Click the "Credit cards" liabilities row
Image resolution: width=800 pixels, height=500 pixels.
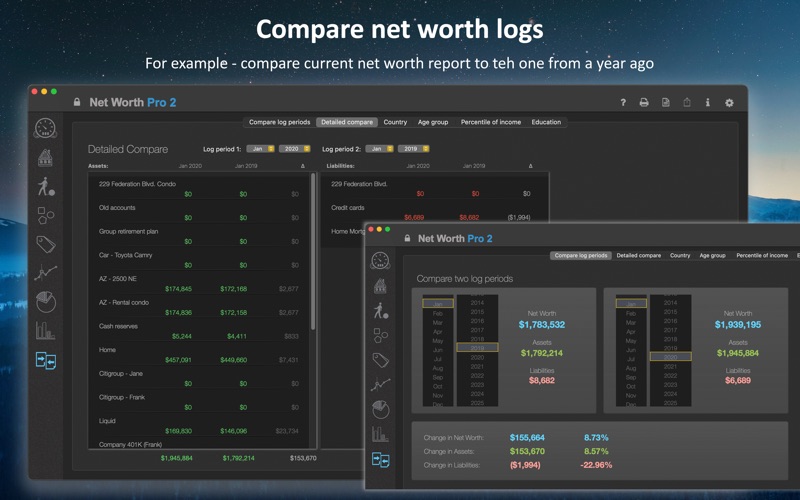[434, 212]
